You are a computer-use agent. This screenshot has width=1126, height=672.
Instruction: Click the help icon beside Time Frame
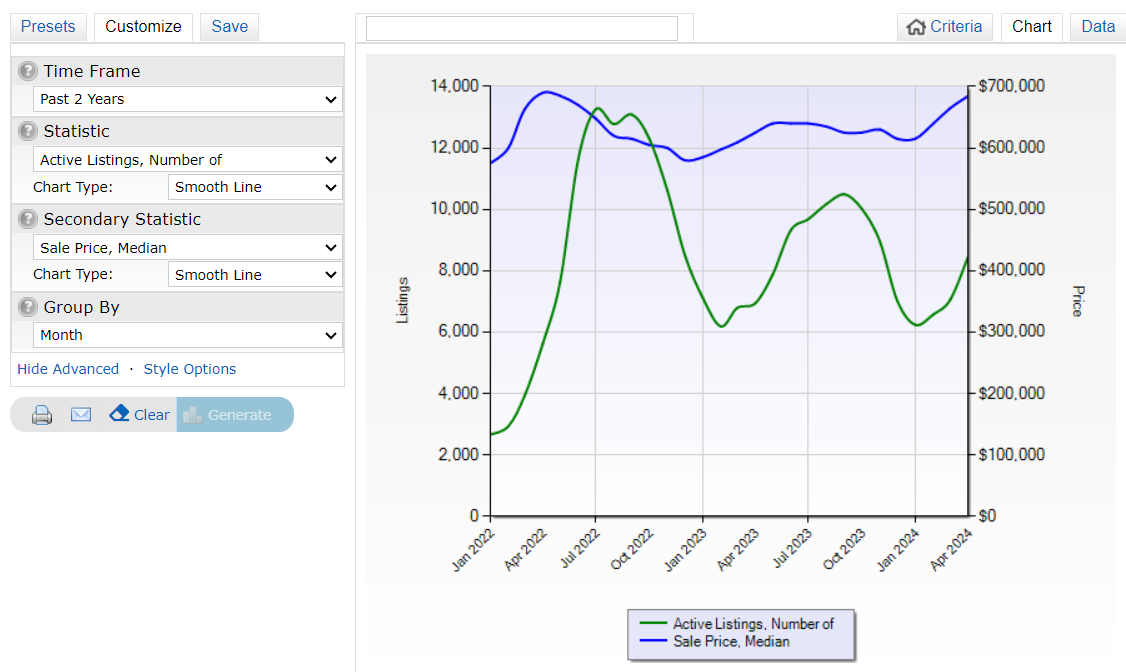(28, 72)
